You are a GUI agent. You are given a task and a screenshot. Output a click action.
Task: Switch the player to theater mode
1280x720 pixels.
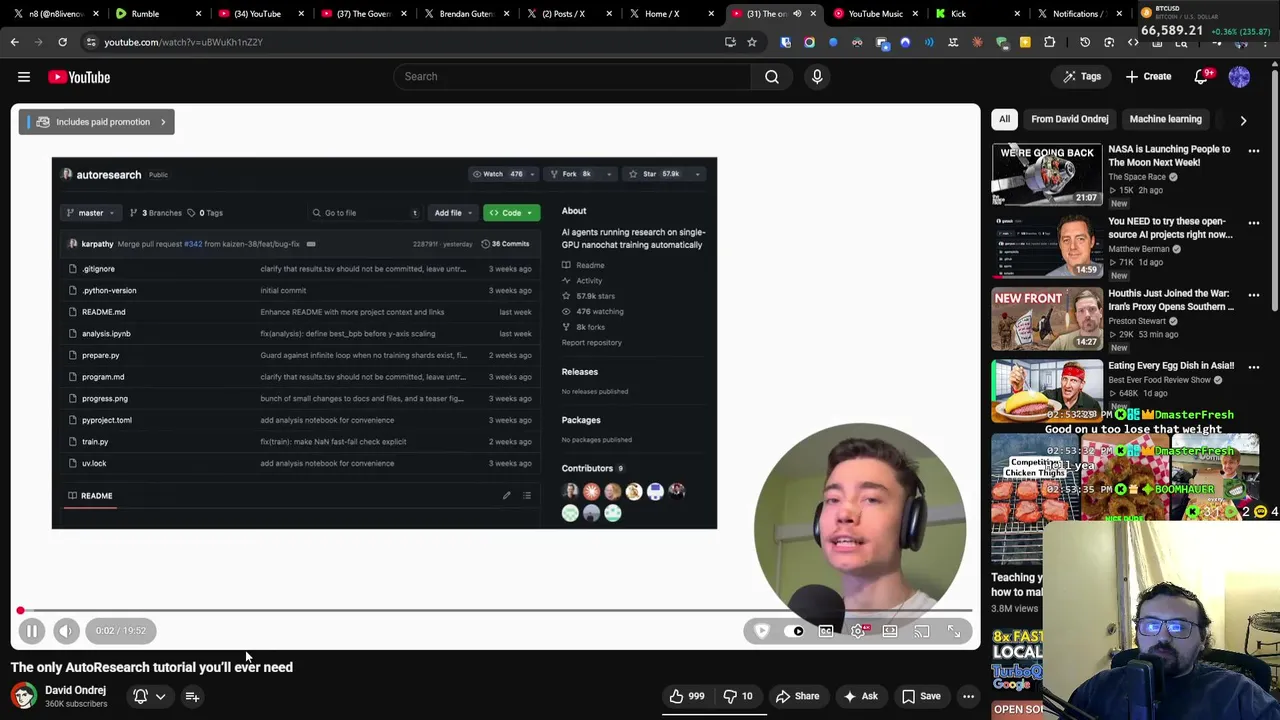coord(890,631)
